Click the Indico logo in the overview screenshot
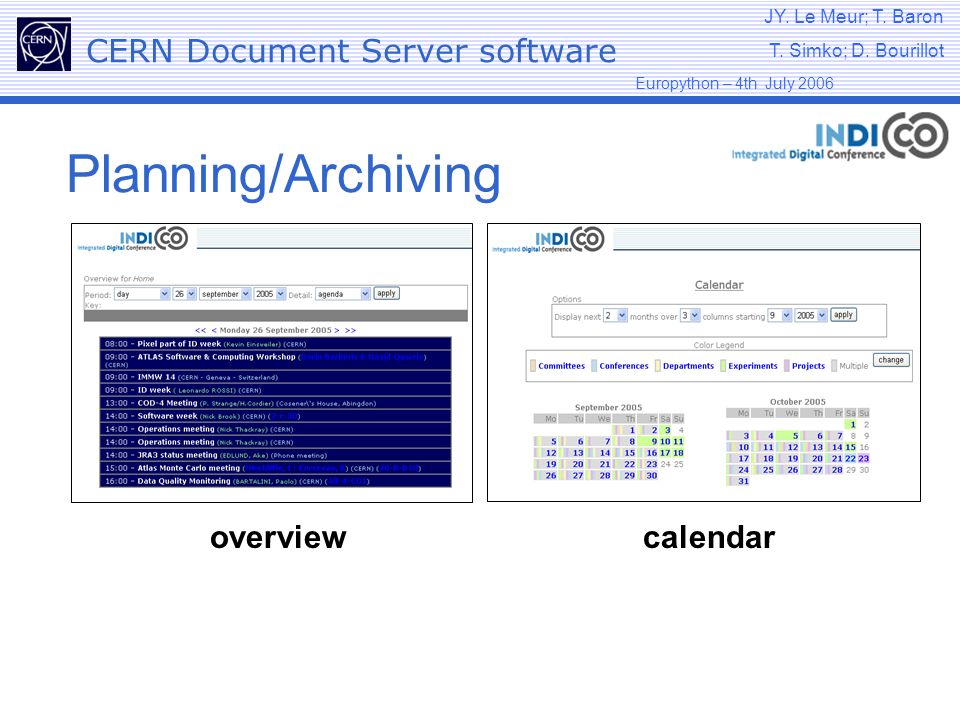The image size is (960, 720). click(x=133, y=239)
